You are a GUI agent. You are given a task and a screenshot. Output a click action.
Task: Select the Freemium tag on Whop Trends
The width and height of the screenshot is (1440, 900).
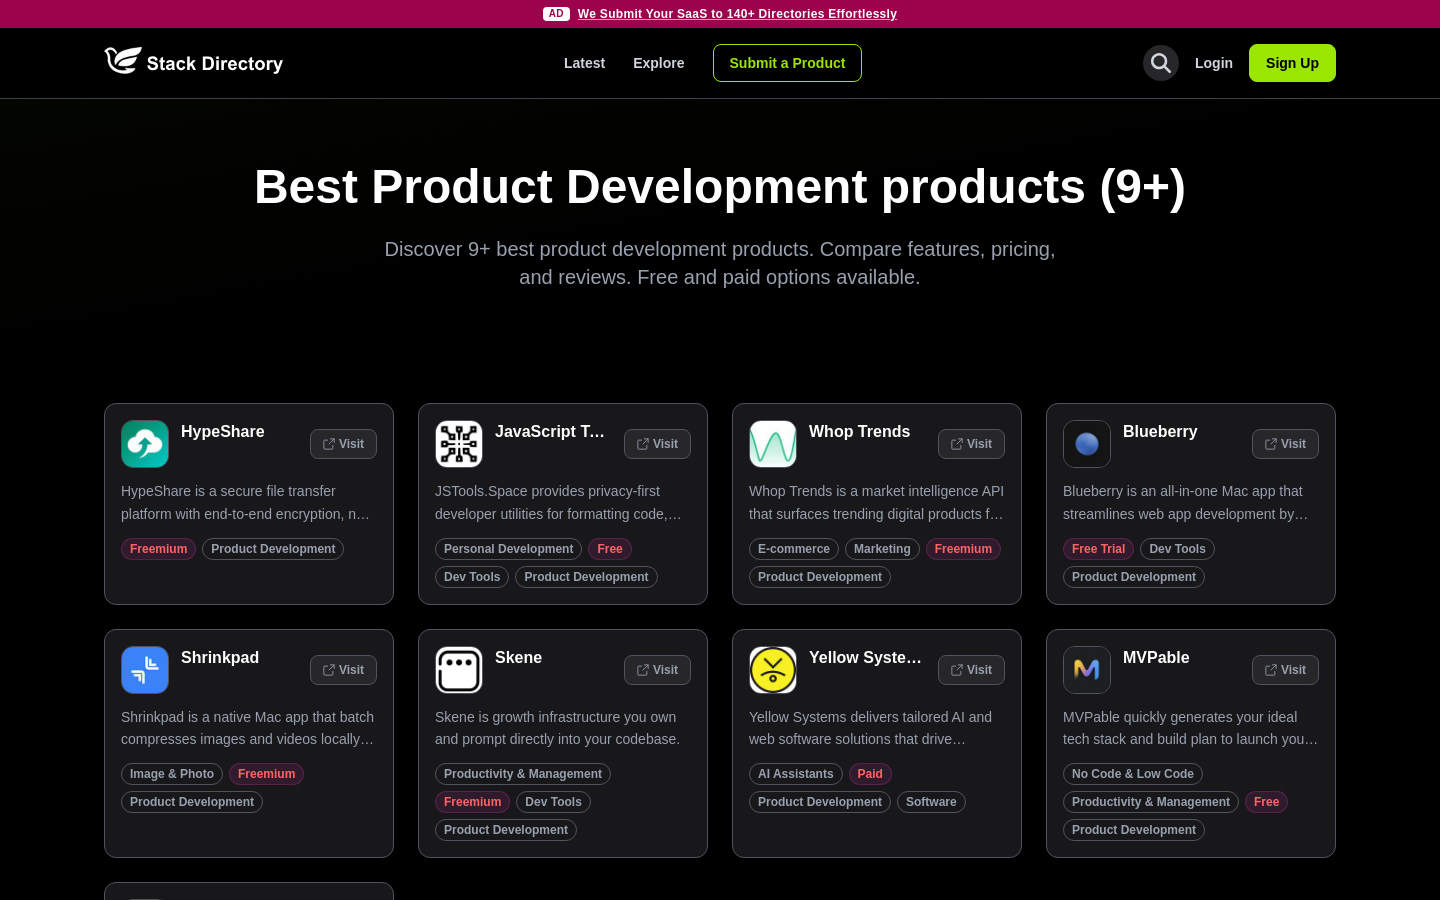pos(963,549)
